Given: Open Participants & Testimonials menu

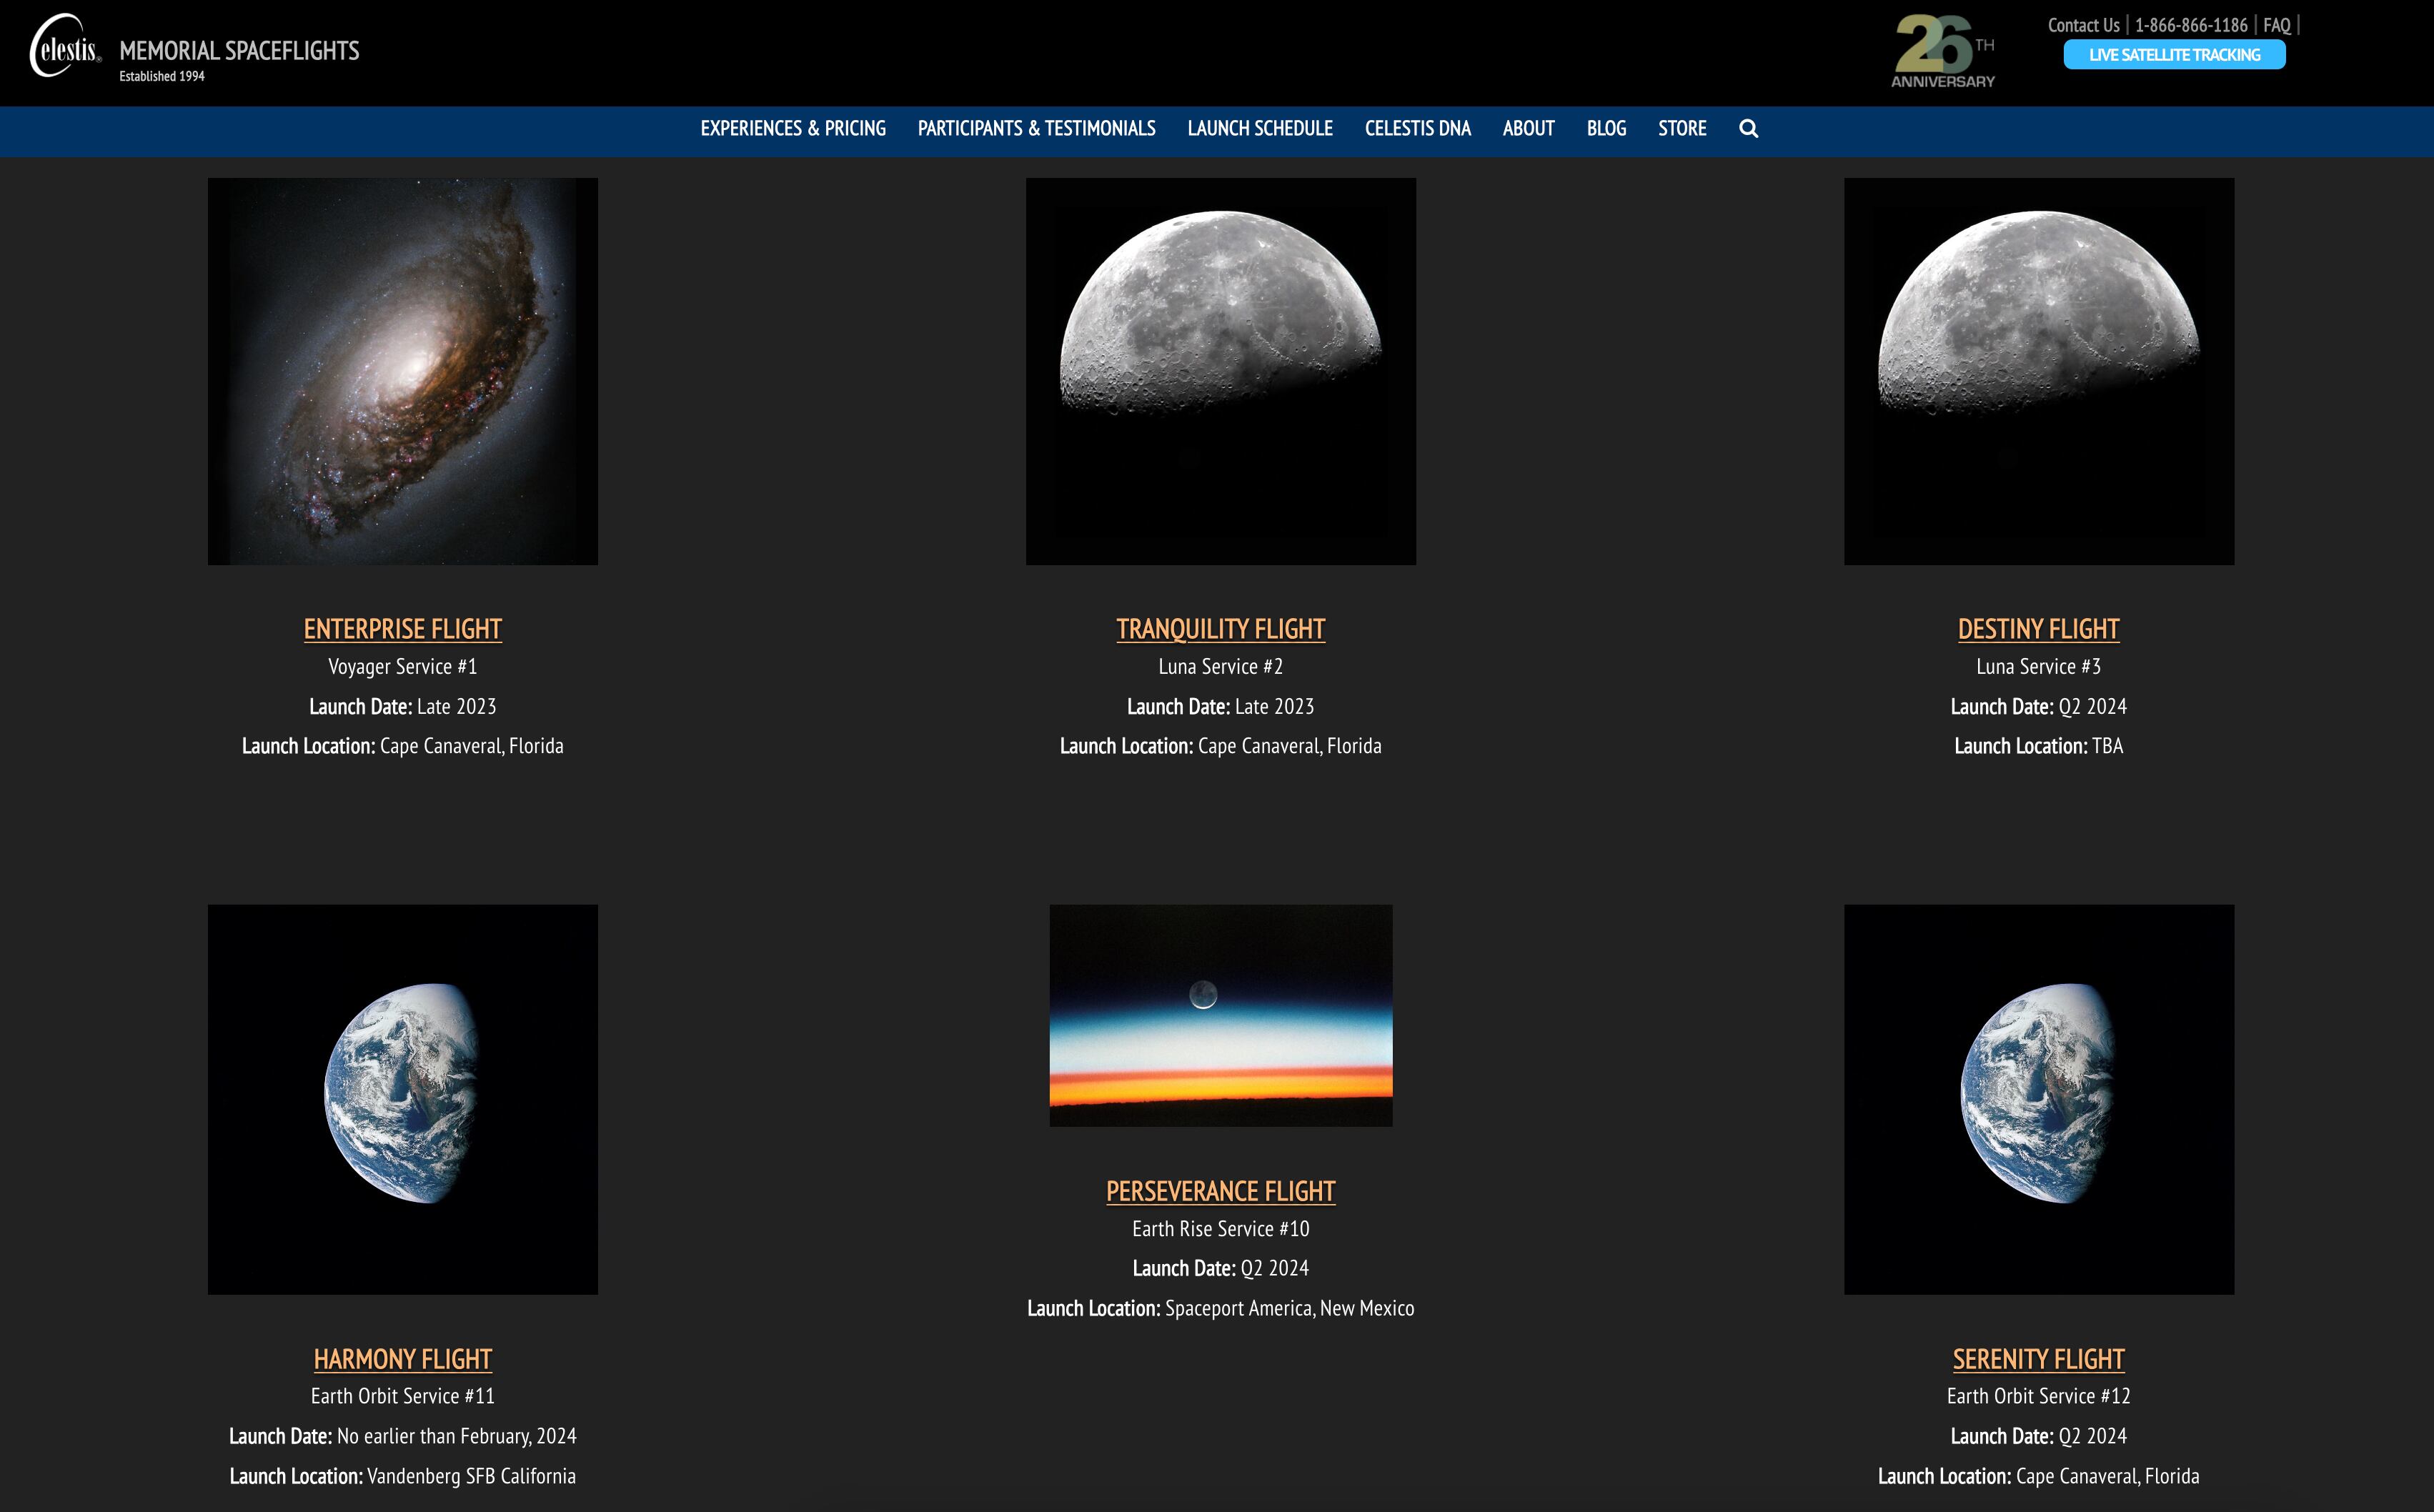Looking at the screenshot, I should click(x=1036, y=128).
